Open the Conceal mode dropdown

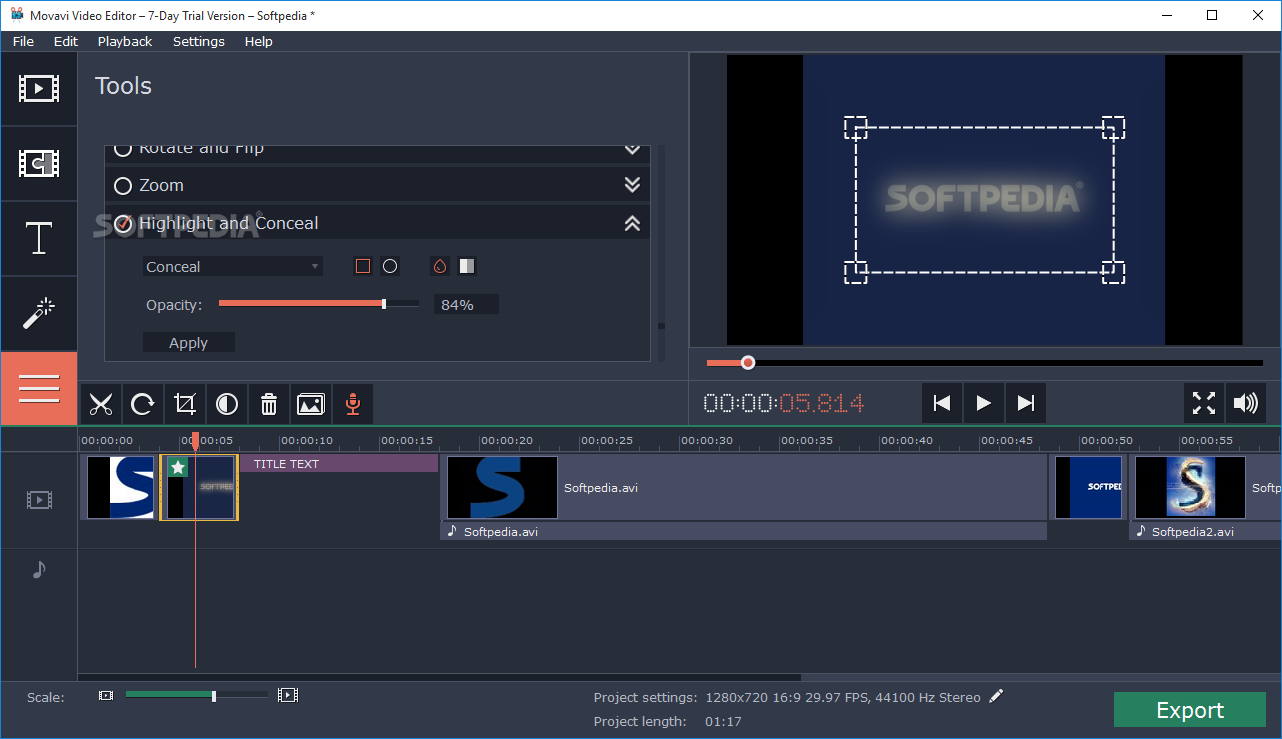[x=233, y=267]
